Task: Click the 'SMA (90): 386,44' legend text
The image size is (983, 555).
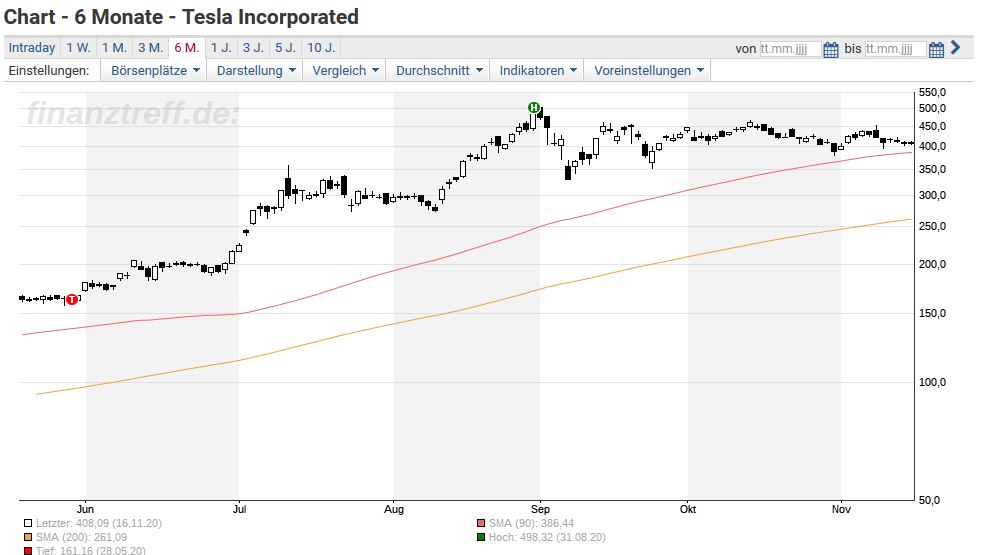Action: (532, 523)
